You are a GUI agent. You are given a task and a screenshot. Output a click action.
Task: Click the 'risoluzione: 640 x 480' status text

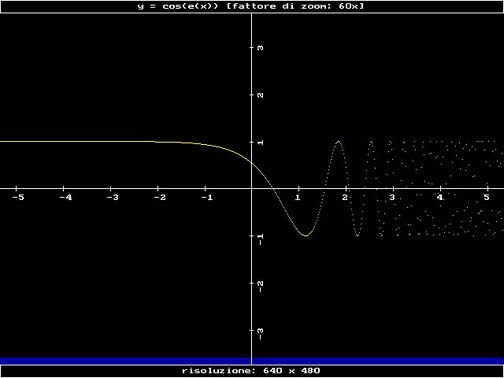tap(251, 371)
